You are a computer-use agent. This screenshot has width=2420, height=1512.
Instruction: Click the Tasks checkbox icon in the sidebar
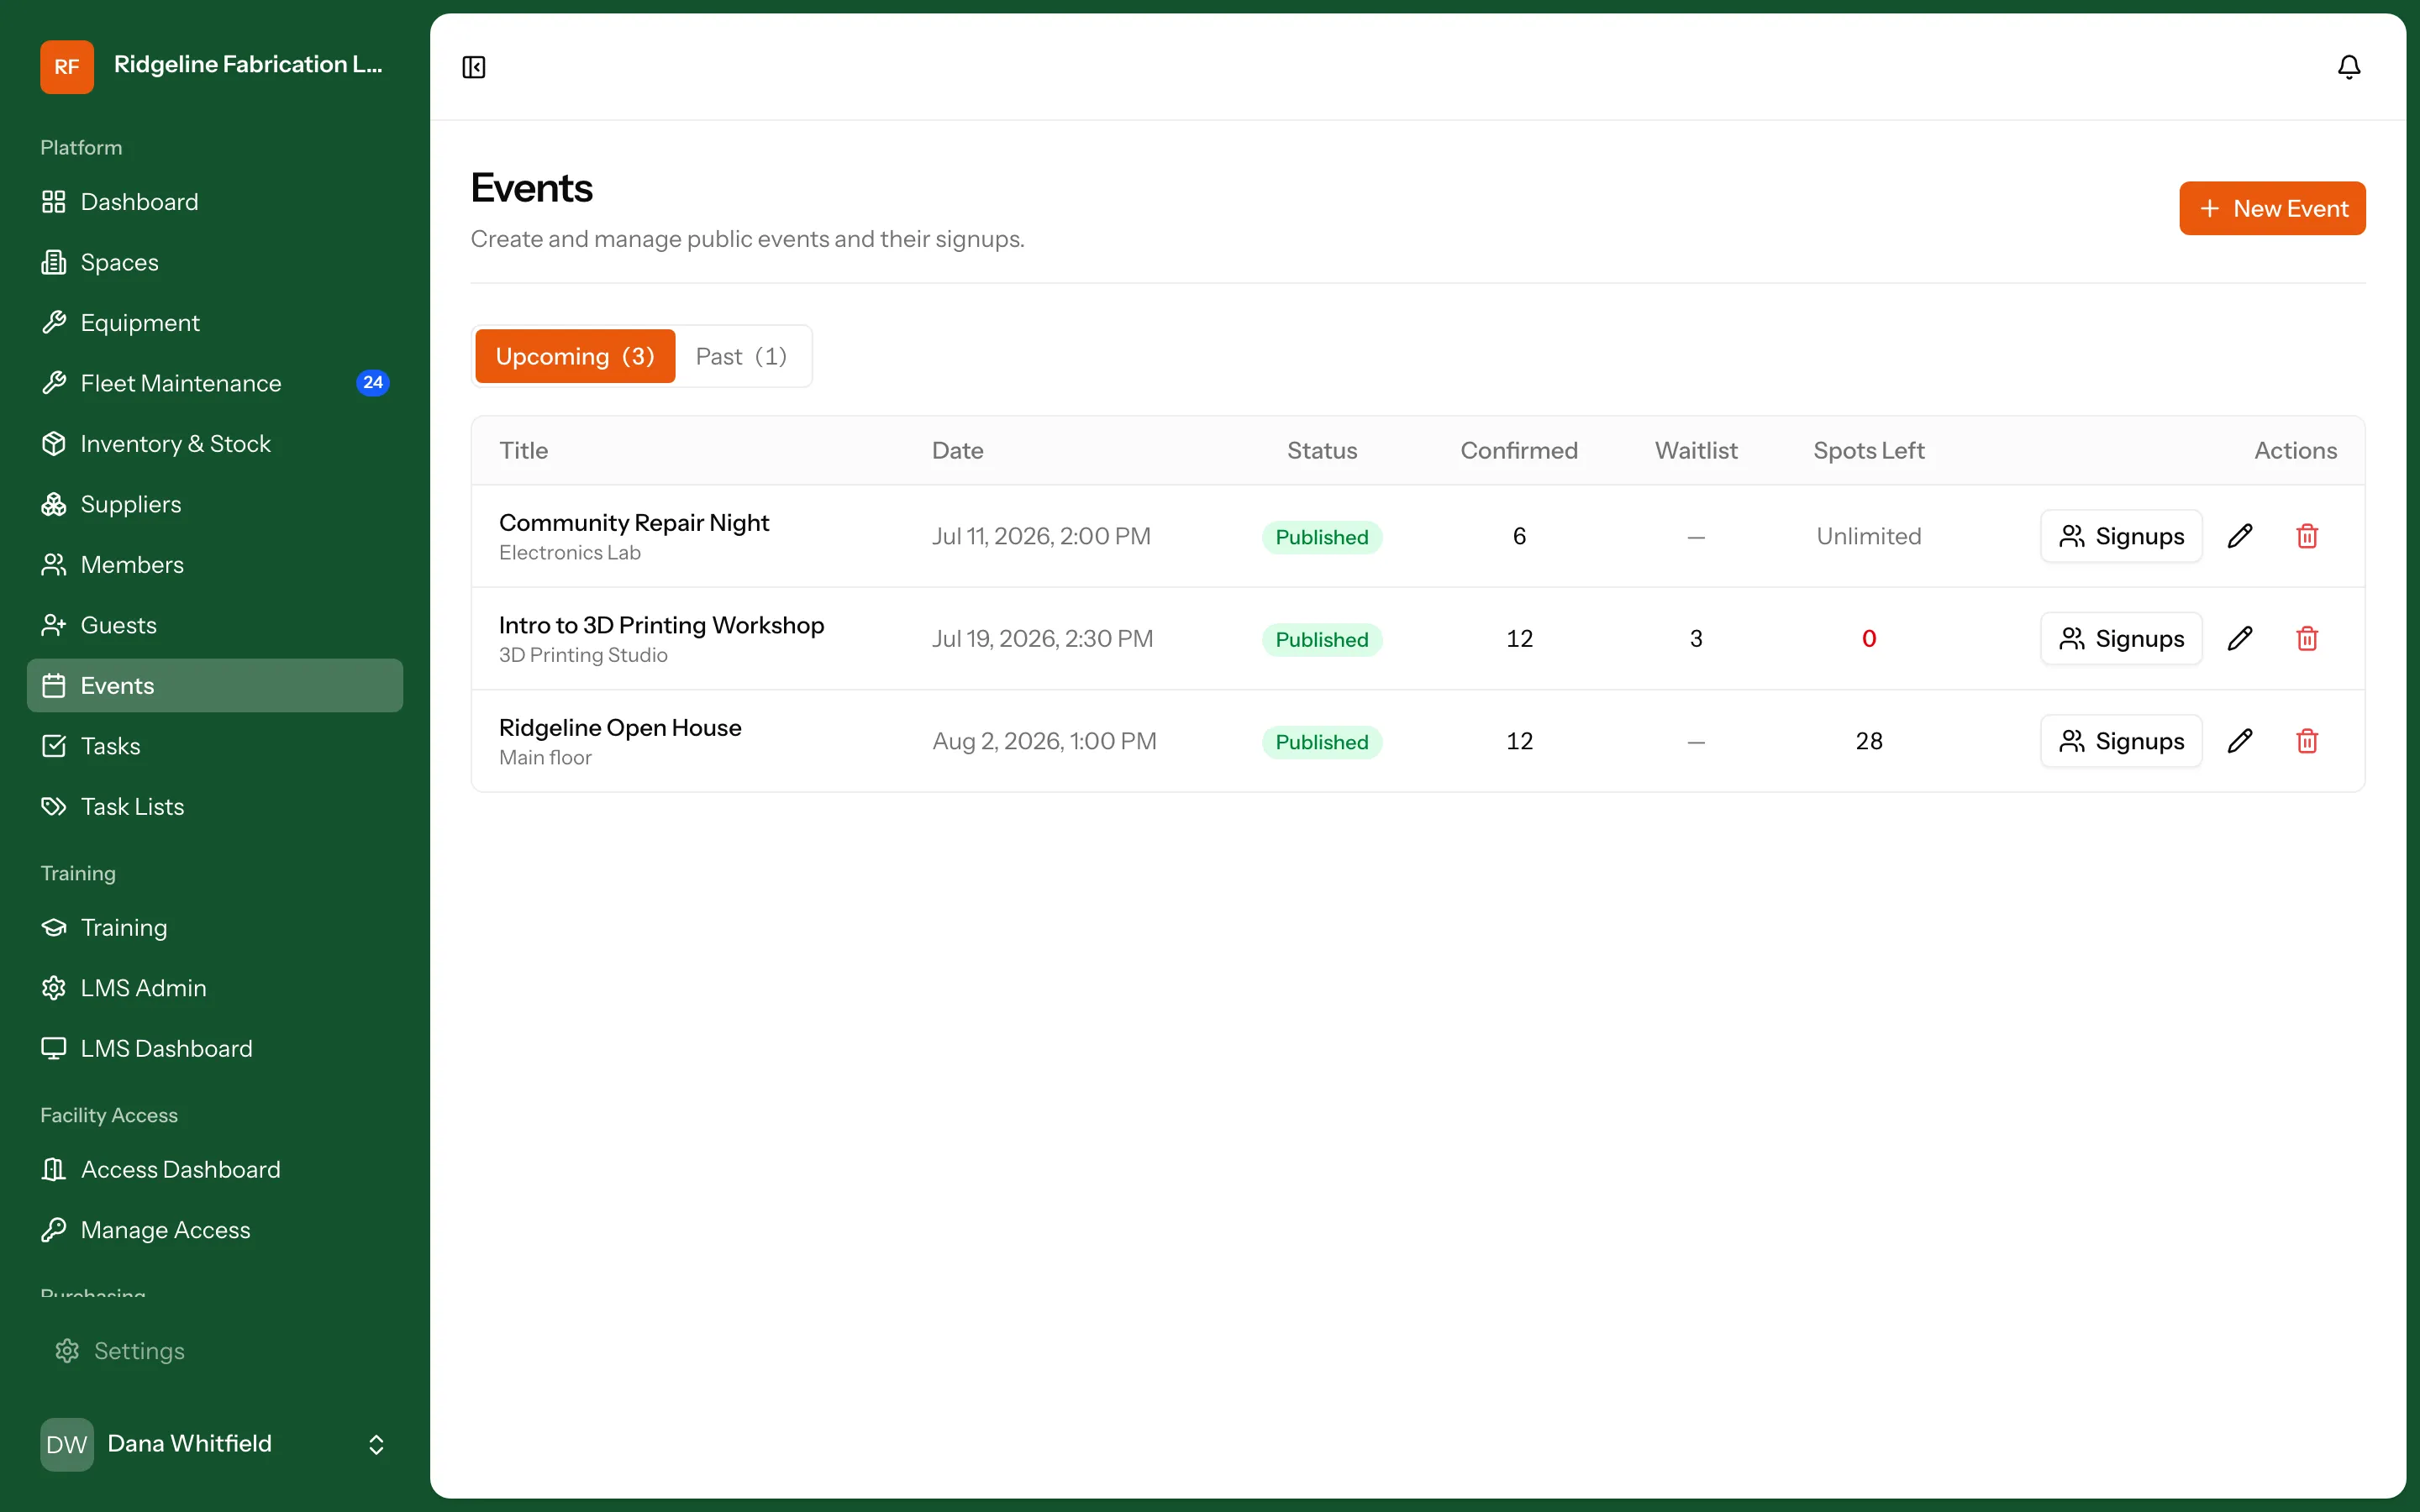click(x=54, y=746)
